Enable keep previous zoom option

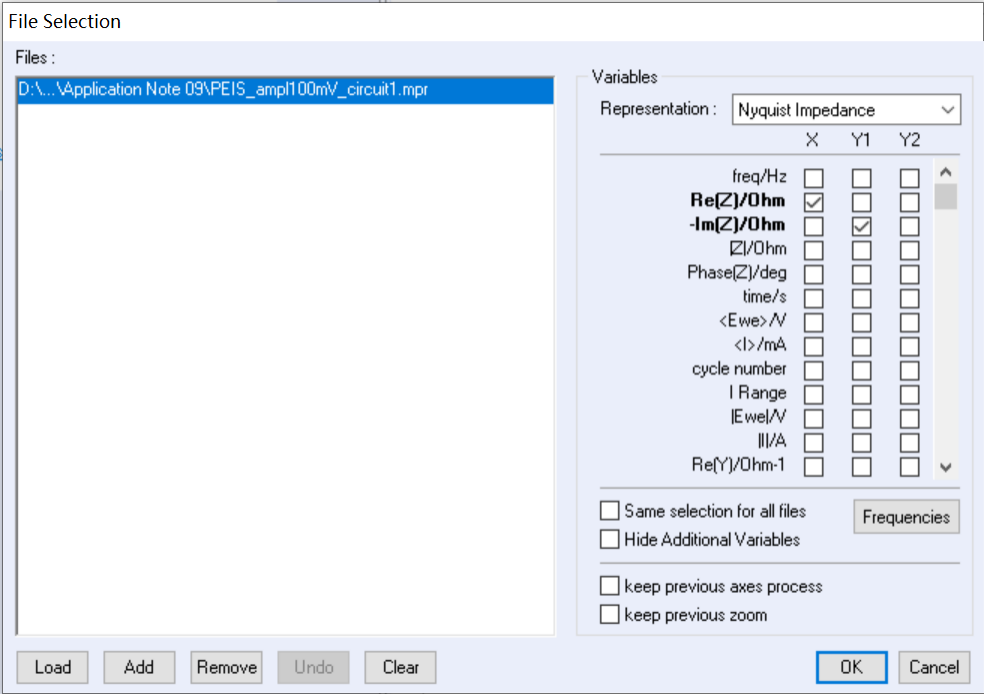point(610,615)
